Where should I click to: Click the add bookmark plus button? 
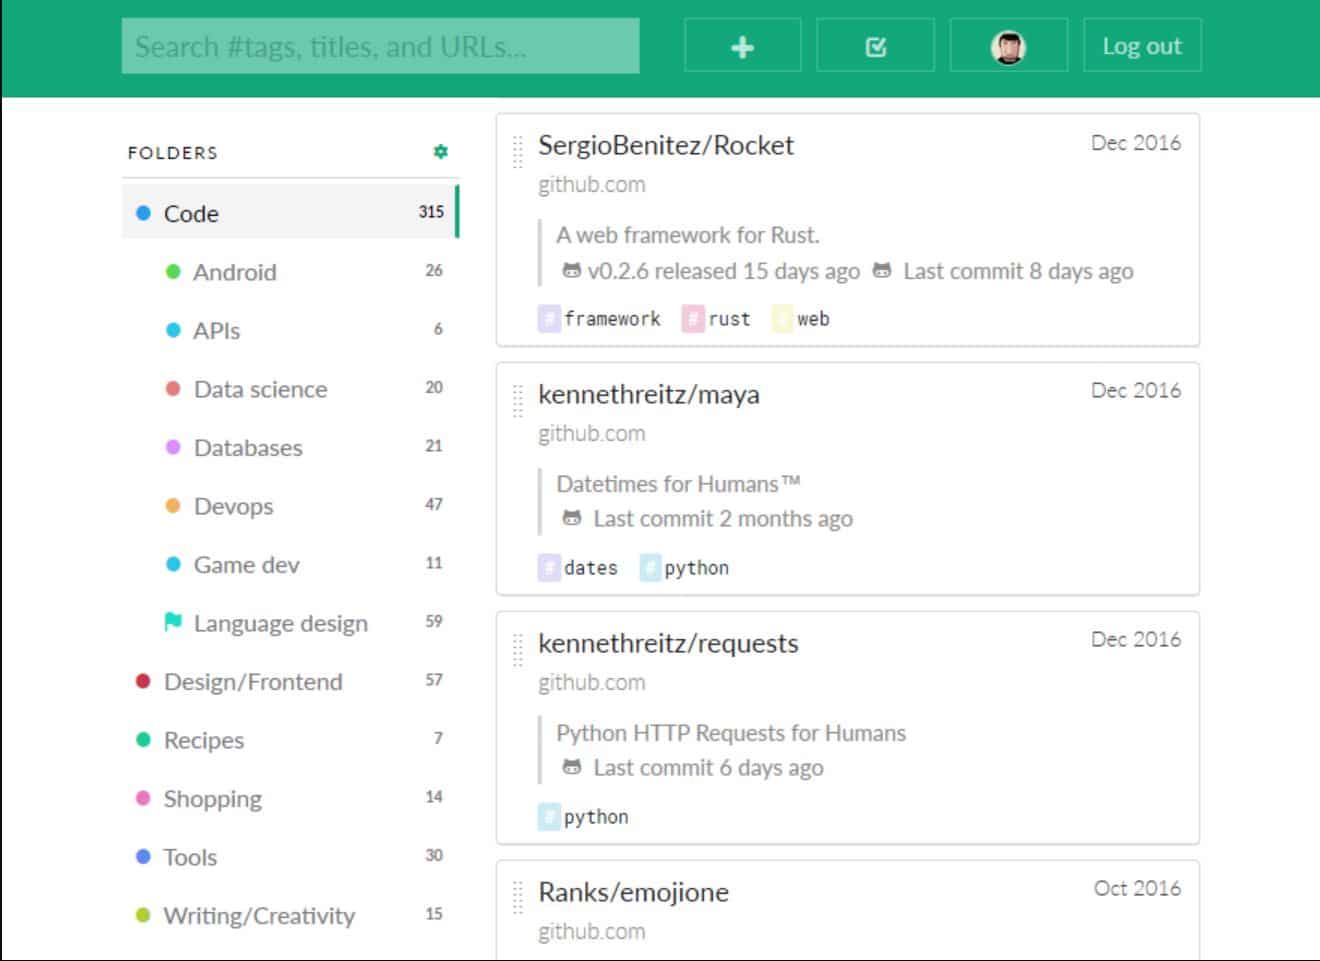pyautogui.click(x=742, y=46)
